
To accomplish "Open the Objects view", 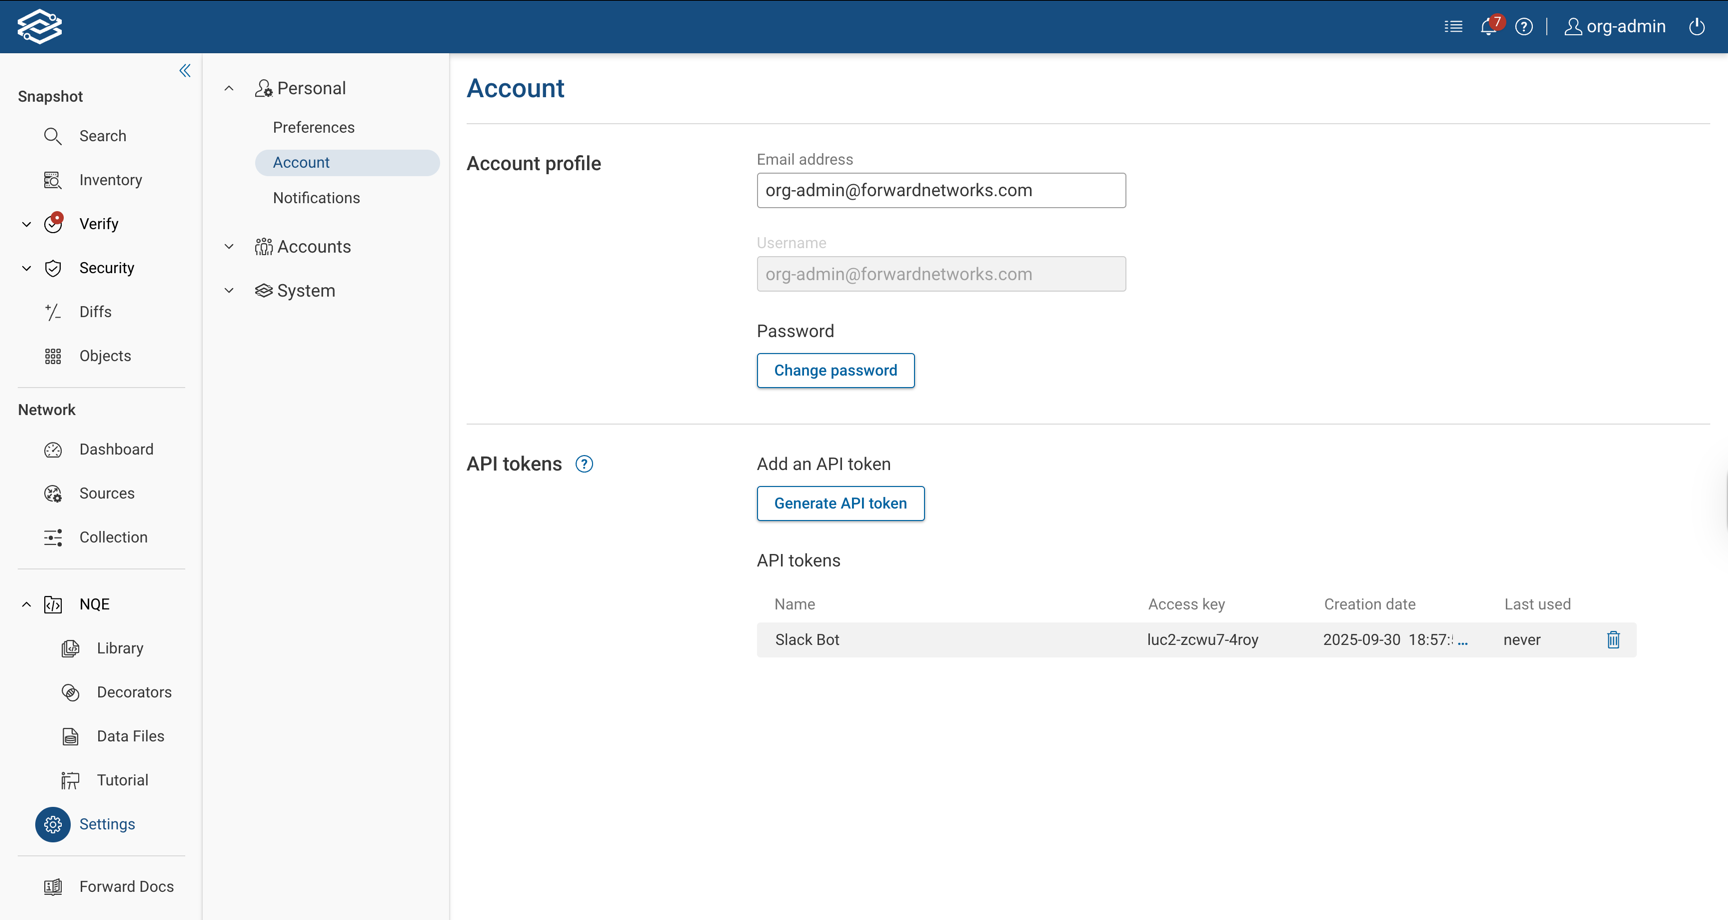I will (52, 355).
